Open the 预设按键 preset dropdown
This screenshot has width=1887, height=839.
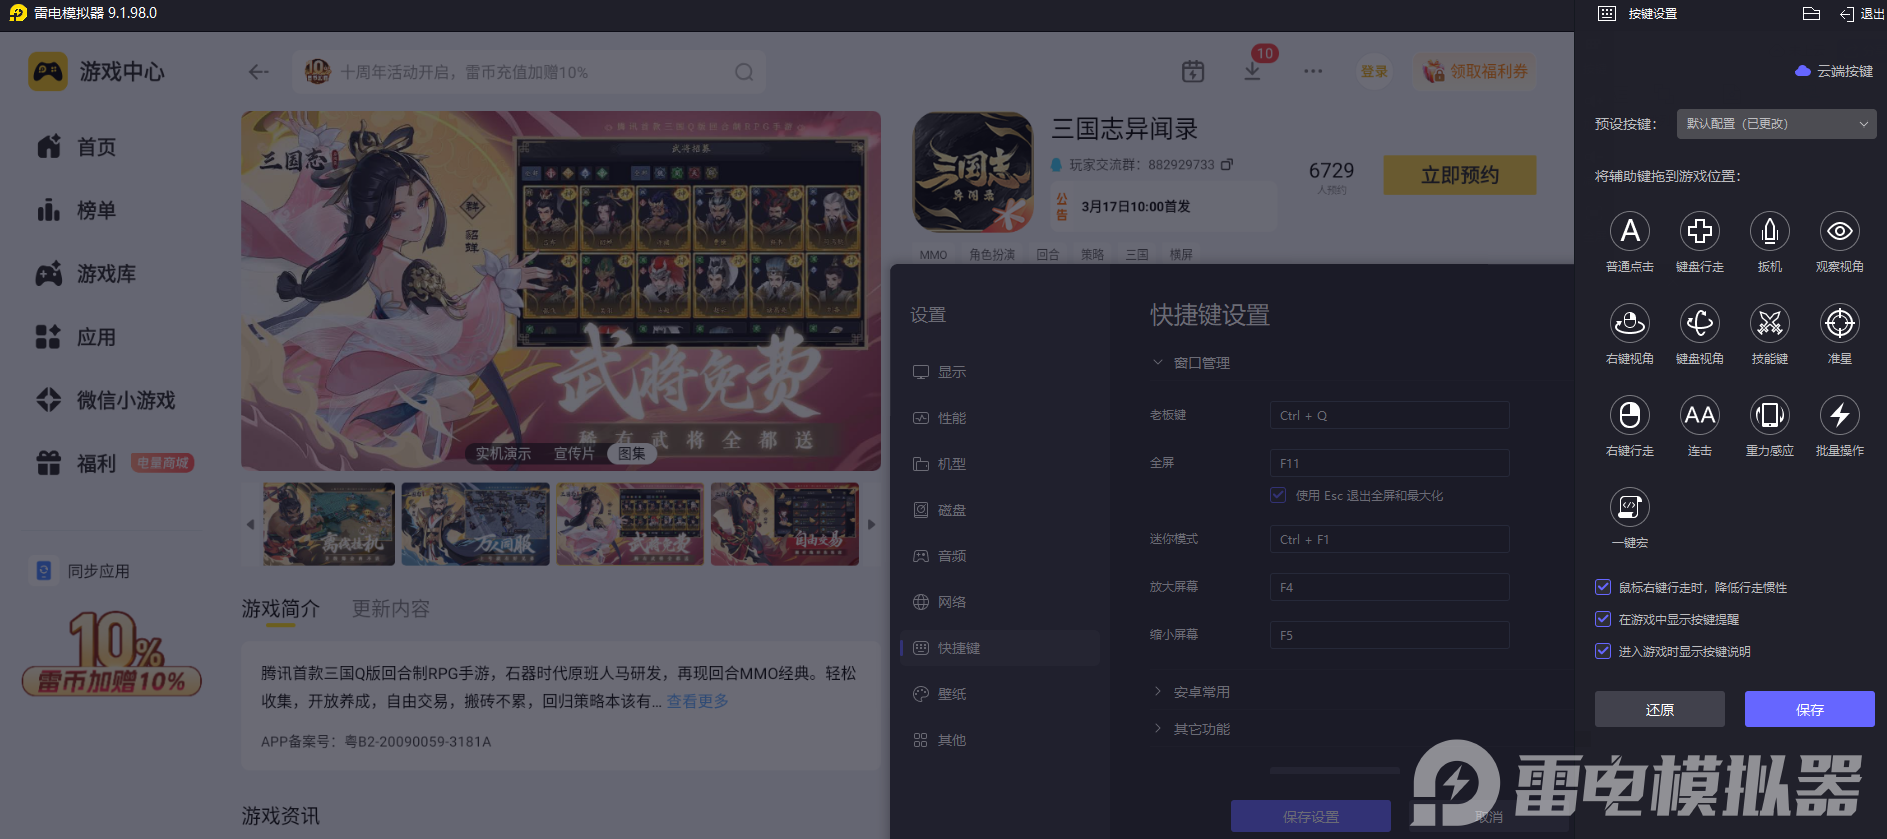click(1777, 124)
